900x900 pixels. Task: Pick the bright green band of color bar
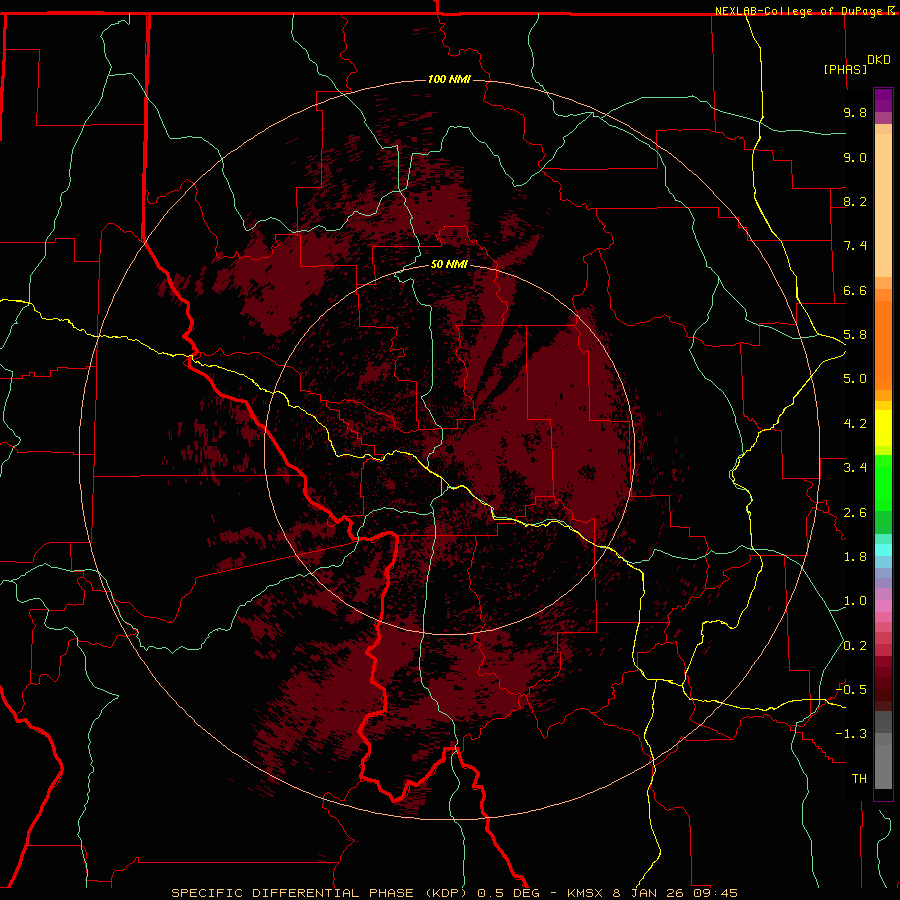(x=883, y=483)
